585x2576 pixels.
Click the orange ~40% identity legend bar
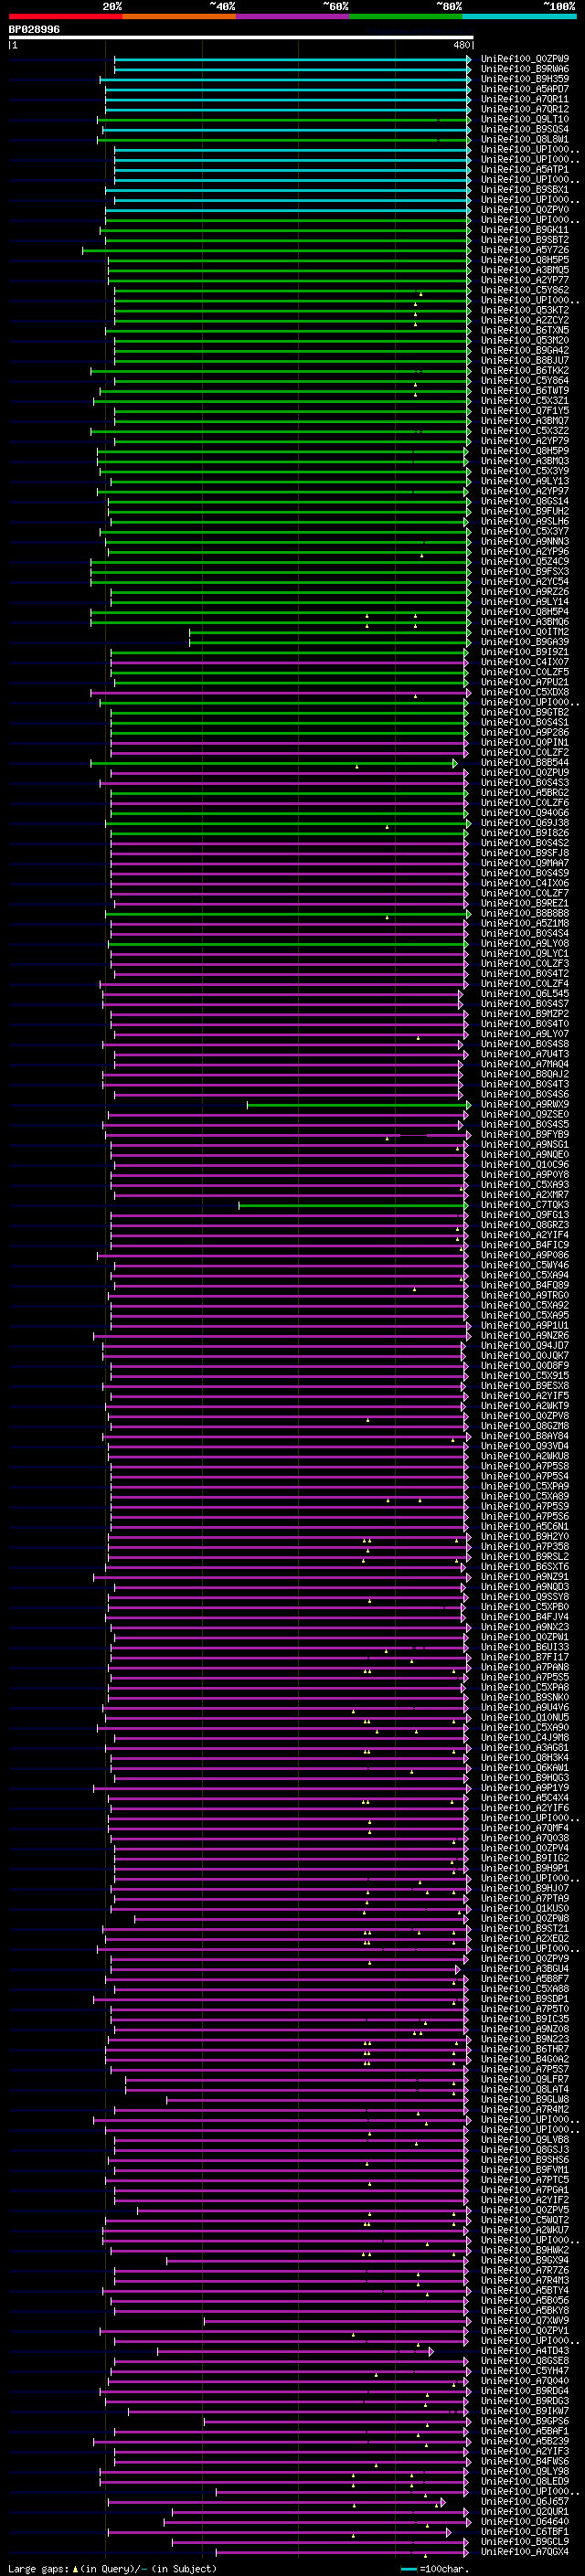click(179, 16)
